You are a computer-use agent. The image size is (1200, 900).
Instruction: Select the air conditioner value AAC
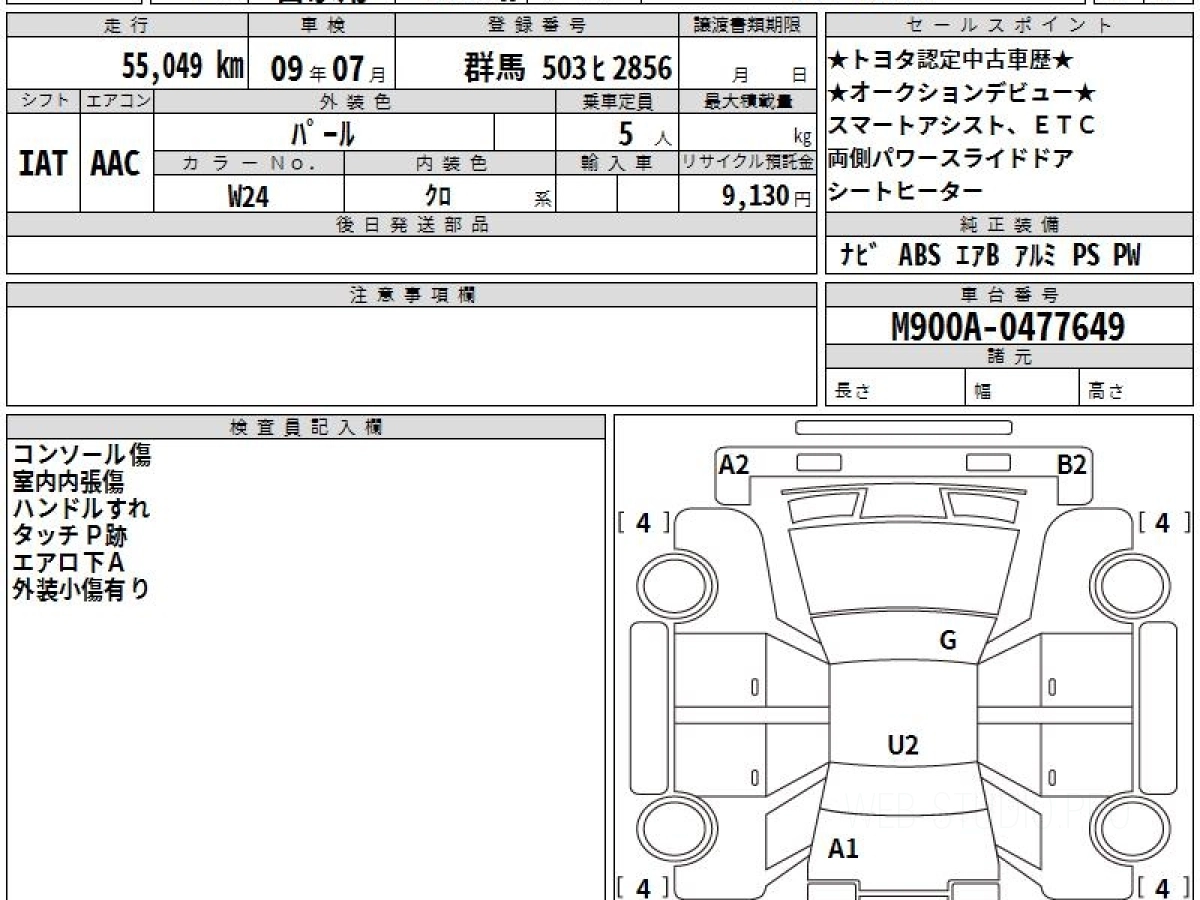tap(116, 163)
